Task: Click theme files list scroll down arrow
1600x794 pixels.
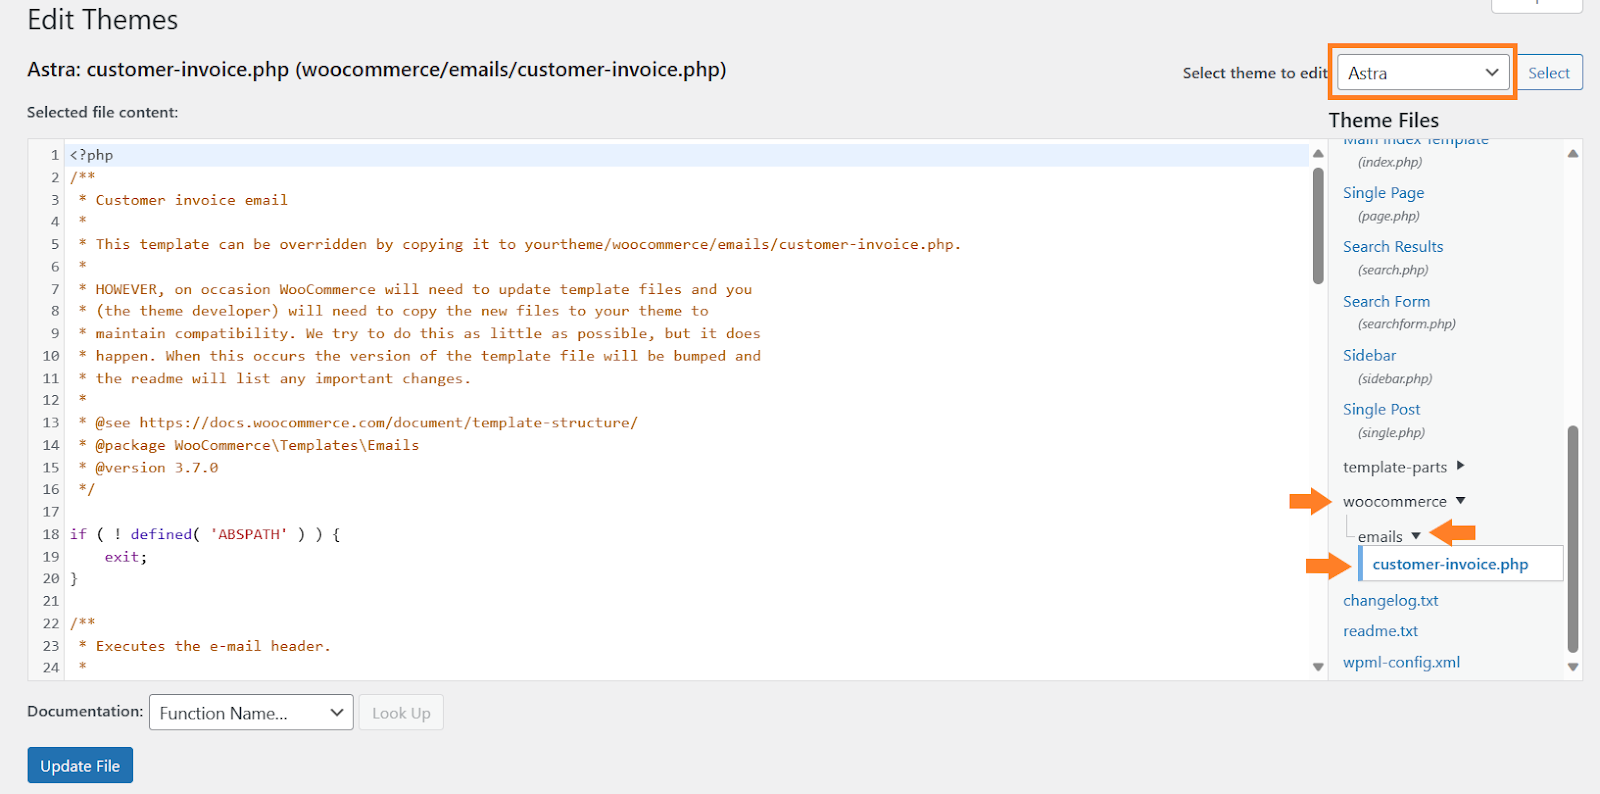Action: pyautogui.click(x=1573, y=667)
